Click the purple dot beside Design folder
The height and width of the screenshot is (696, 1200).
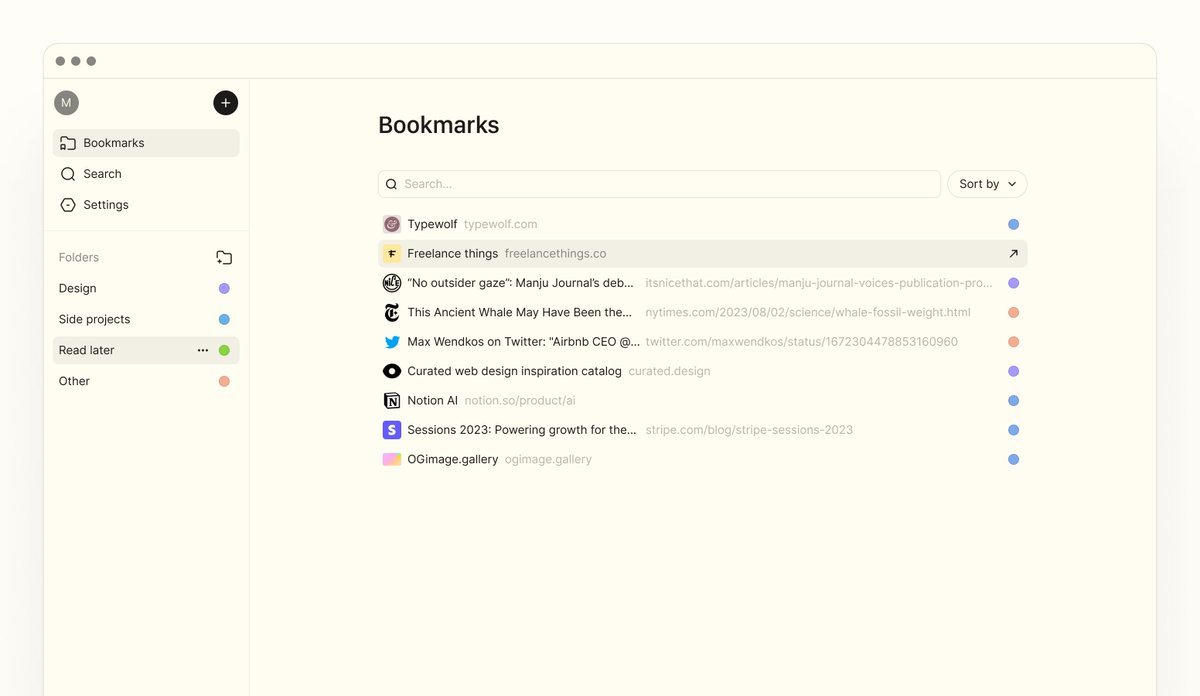(224, 288)
